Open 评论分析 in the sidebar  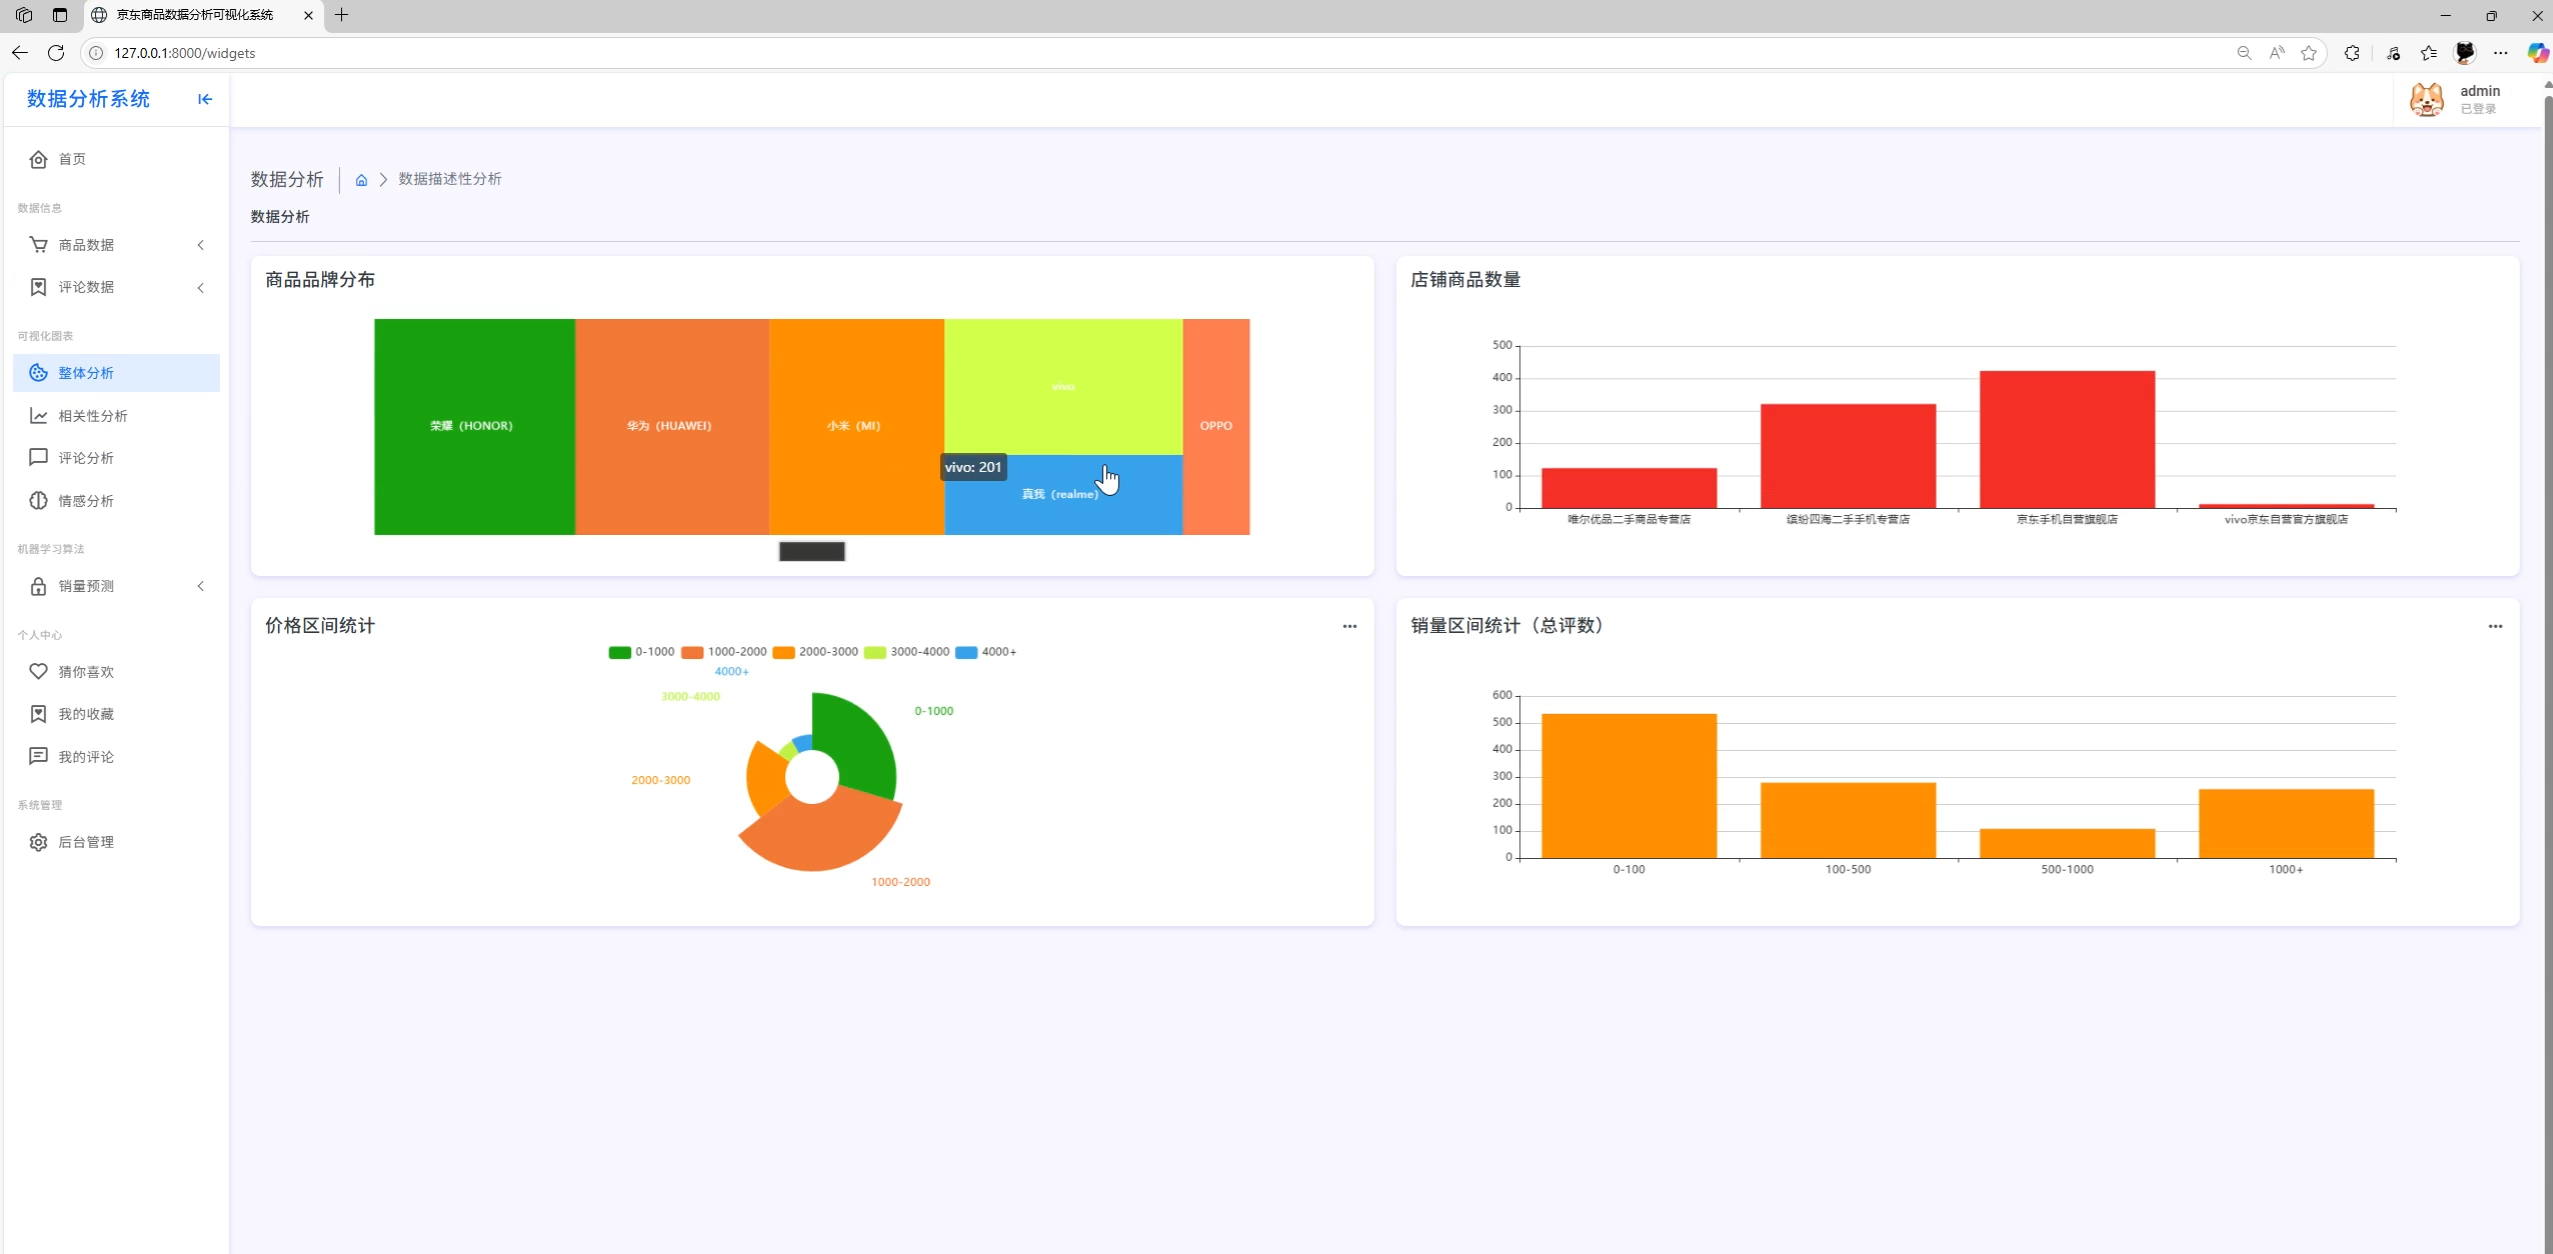coord(116,458)
